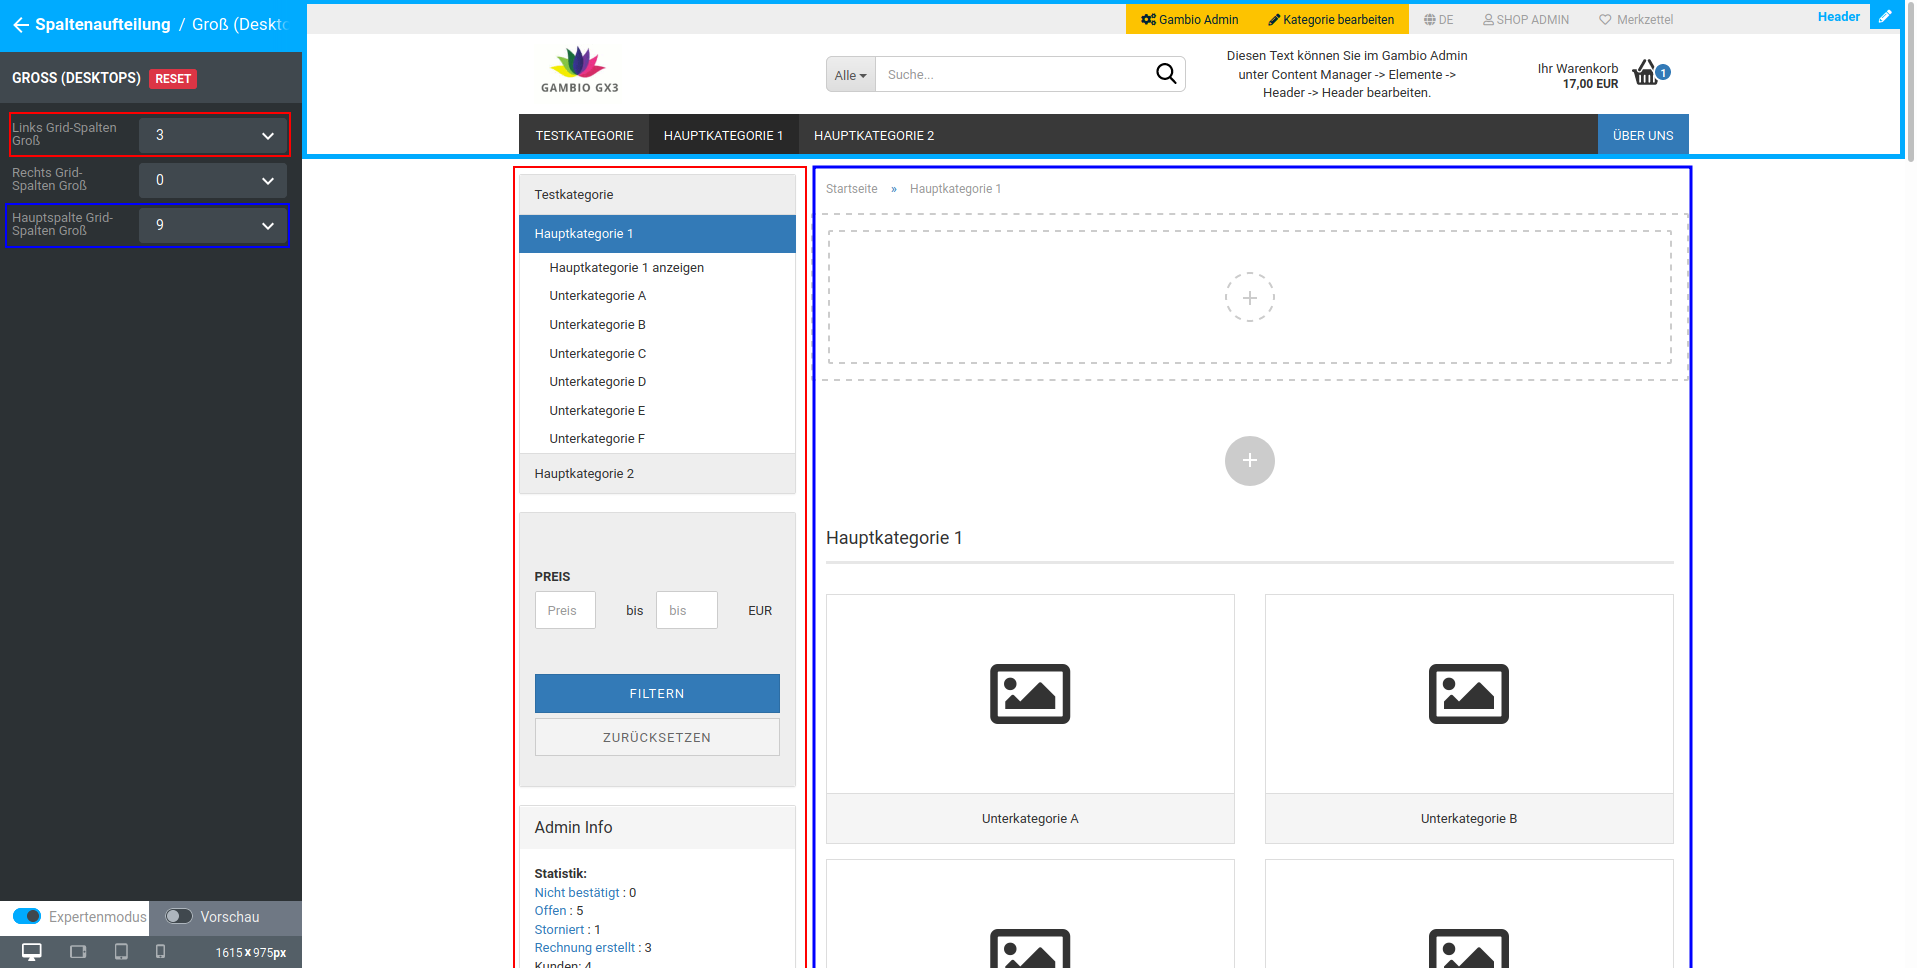
Task: Switch to smartphone viewport
Action: pos(160,952)
